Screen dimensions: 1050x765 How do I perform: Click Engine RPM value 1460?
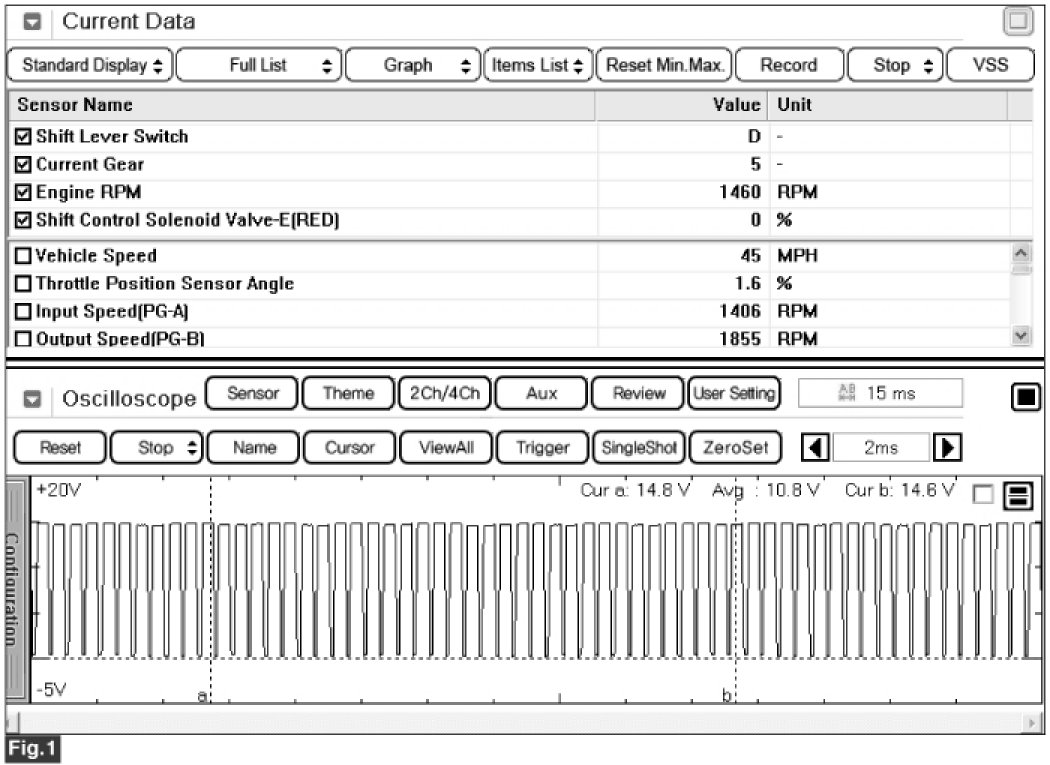[x=740, y=192]
